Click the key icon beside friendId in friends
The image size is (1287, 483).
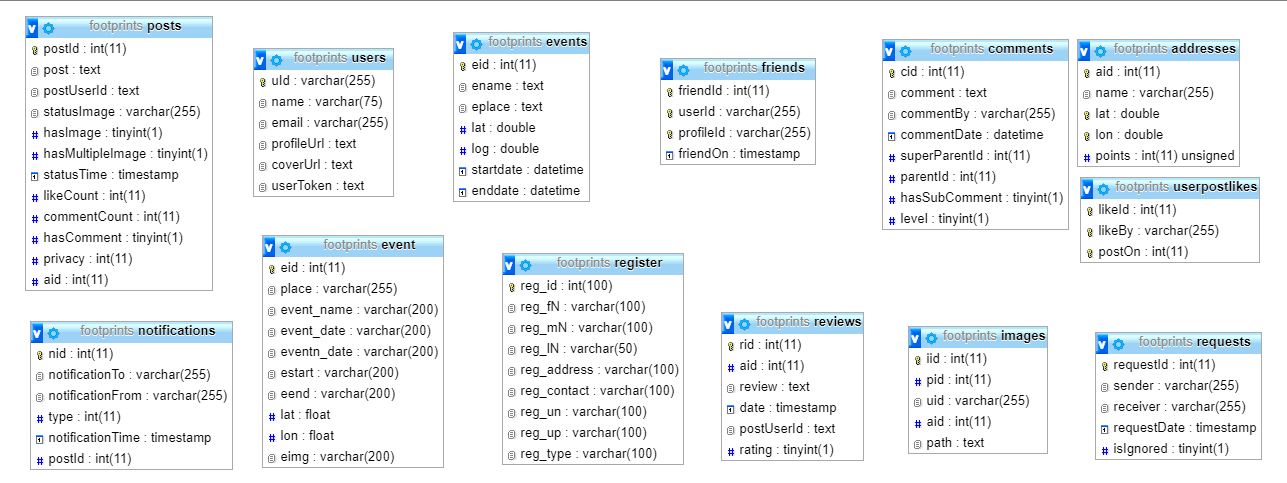[x=670, y=91]
